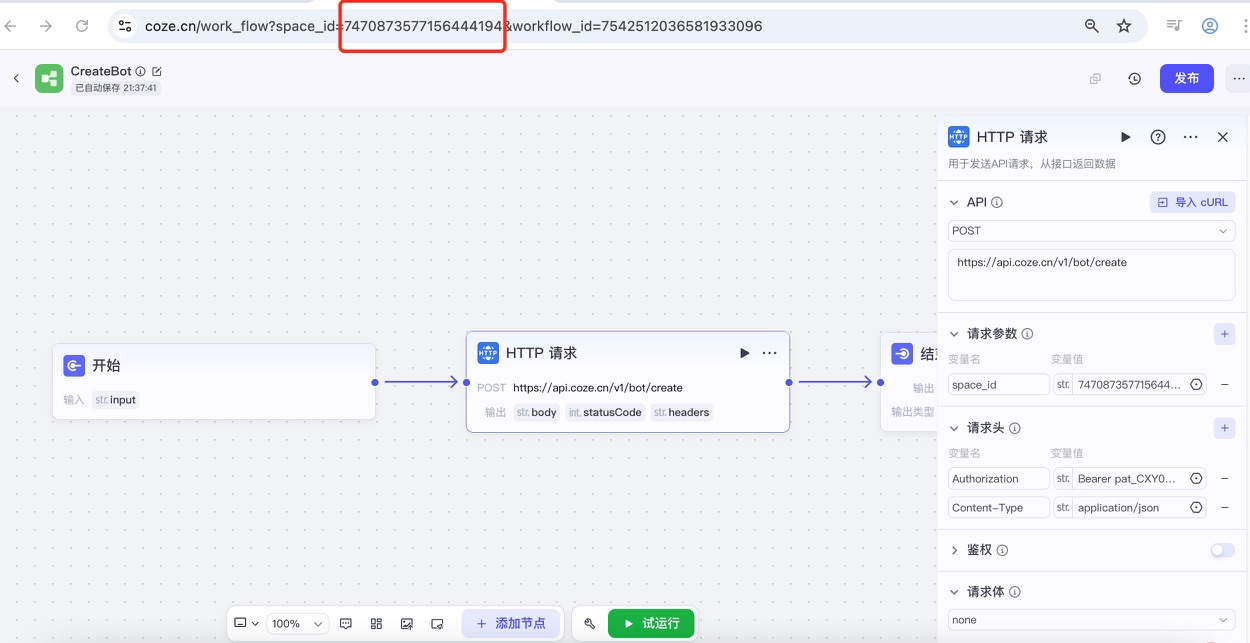The height and width of the screenshot is (643, 1250).
Task: Bookmark this page with the star
Action: pyautogui.click(x=1124, y=26)
